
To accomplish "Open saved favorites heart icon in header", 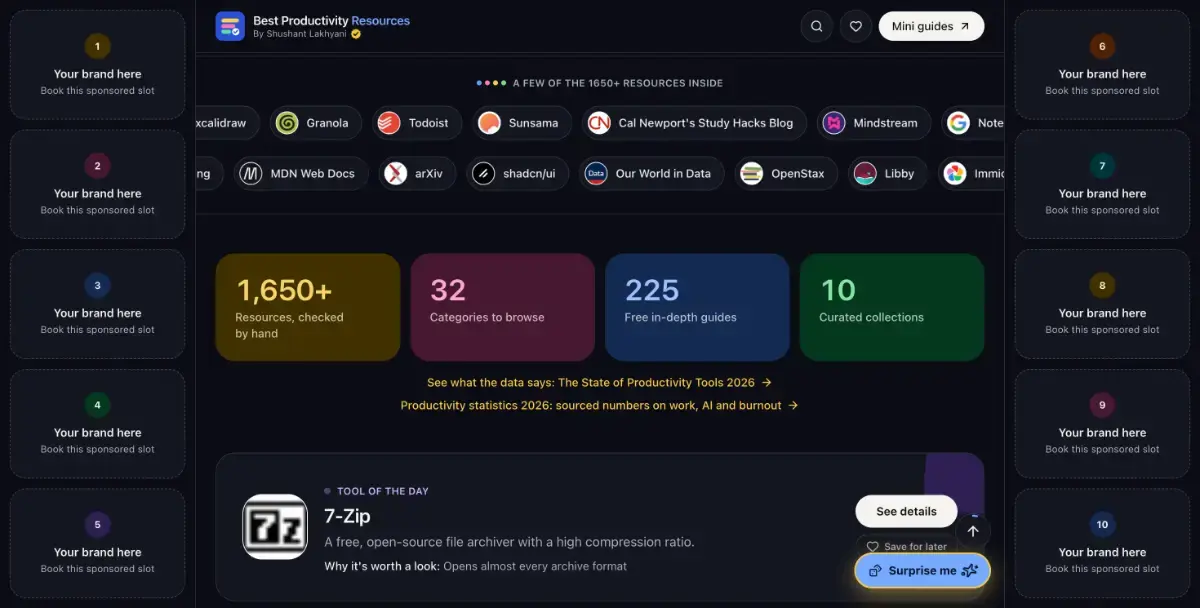I will (x=855, y=27).
